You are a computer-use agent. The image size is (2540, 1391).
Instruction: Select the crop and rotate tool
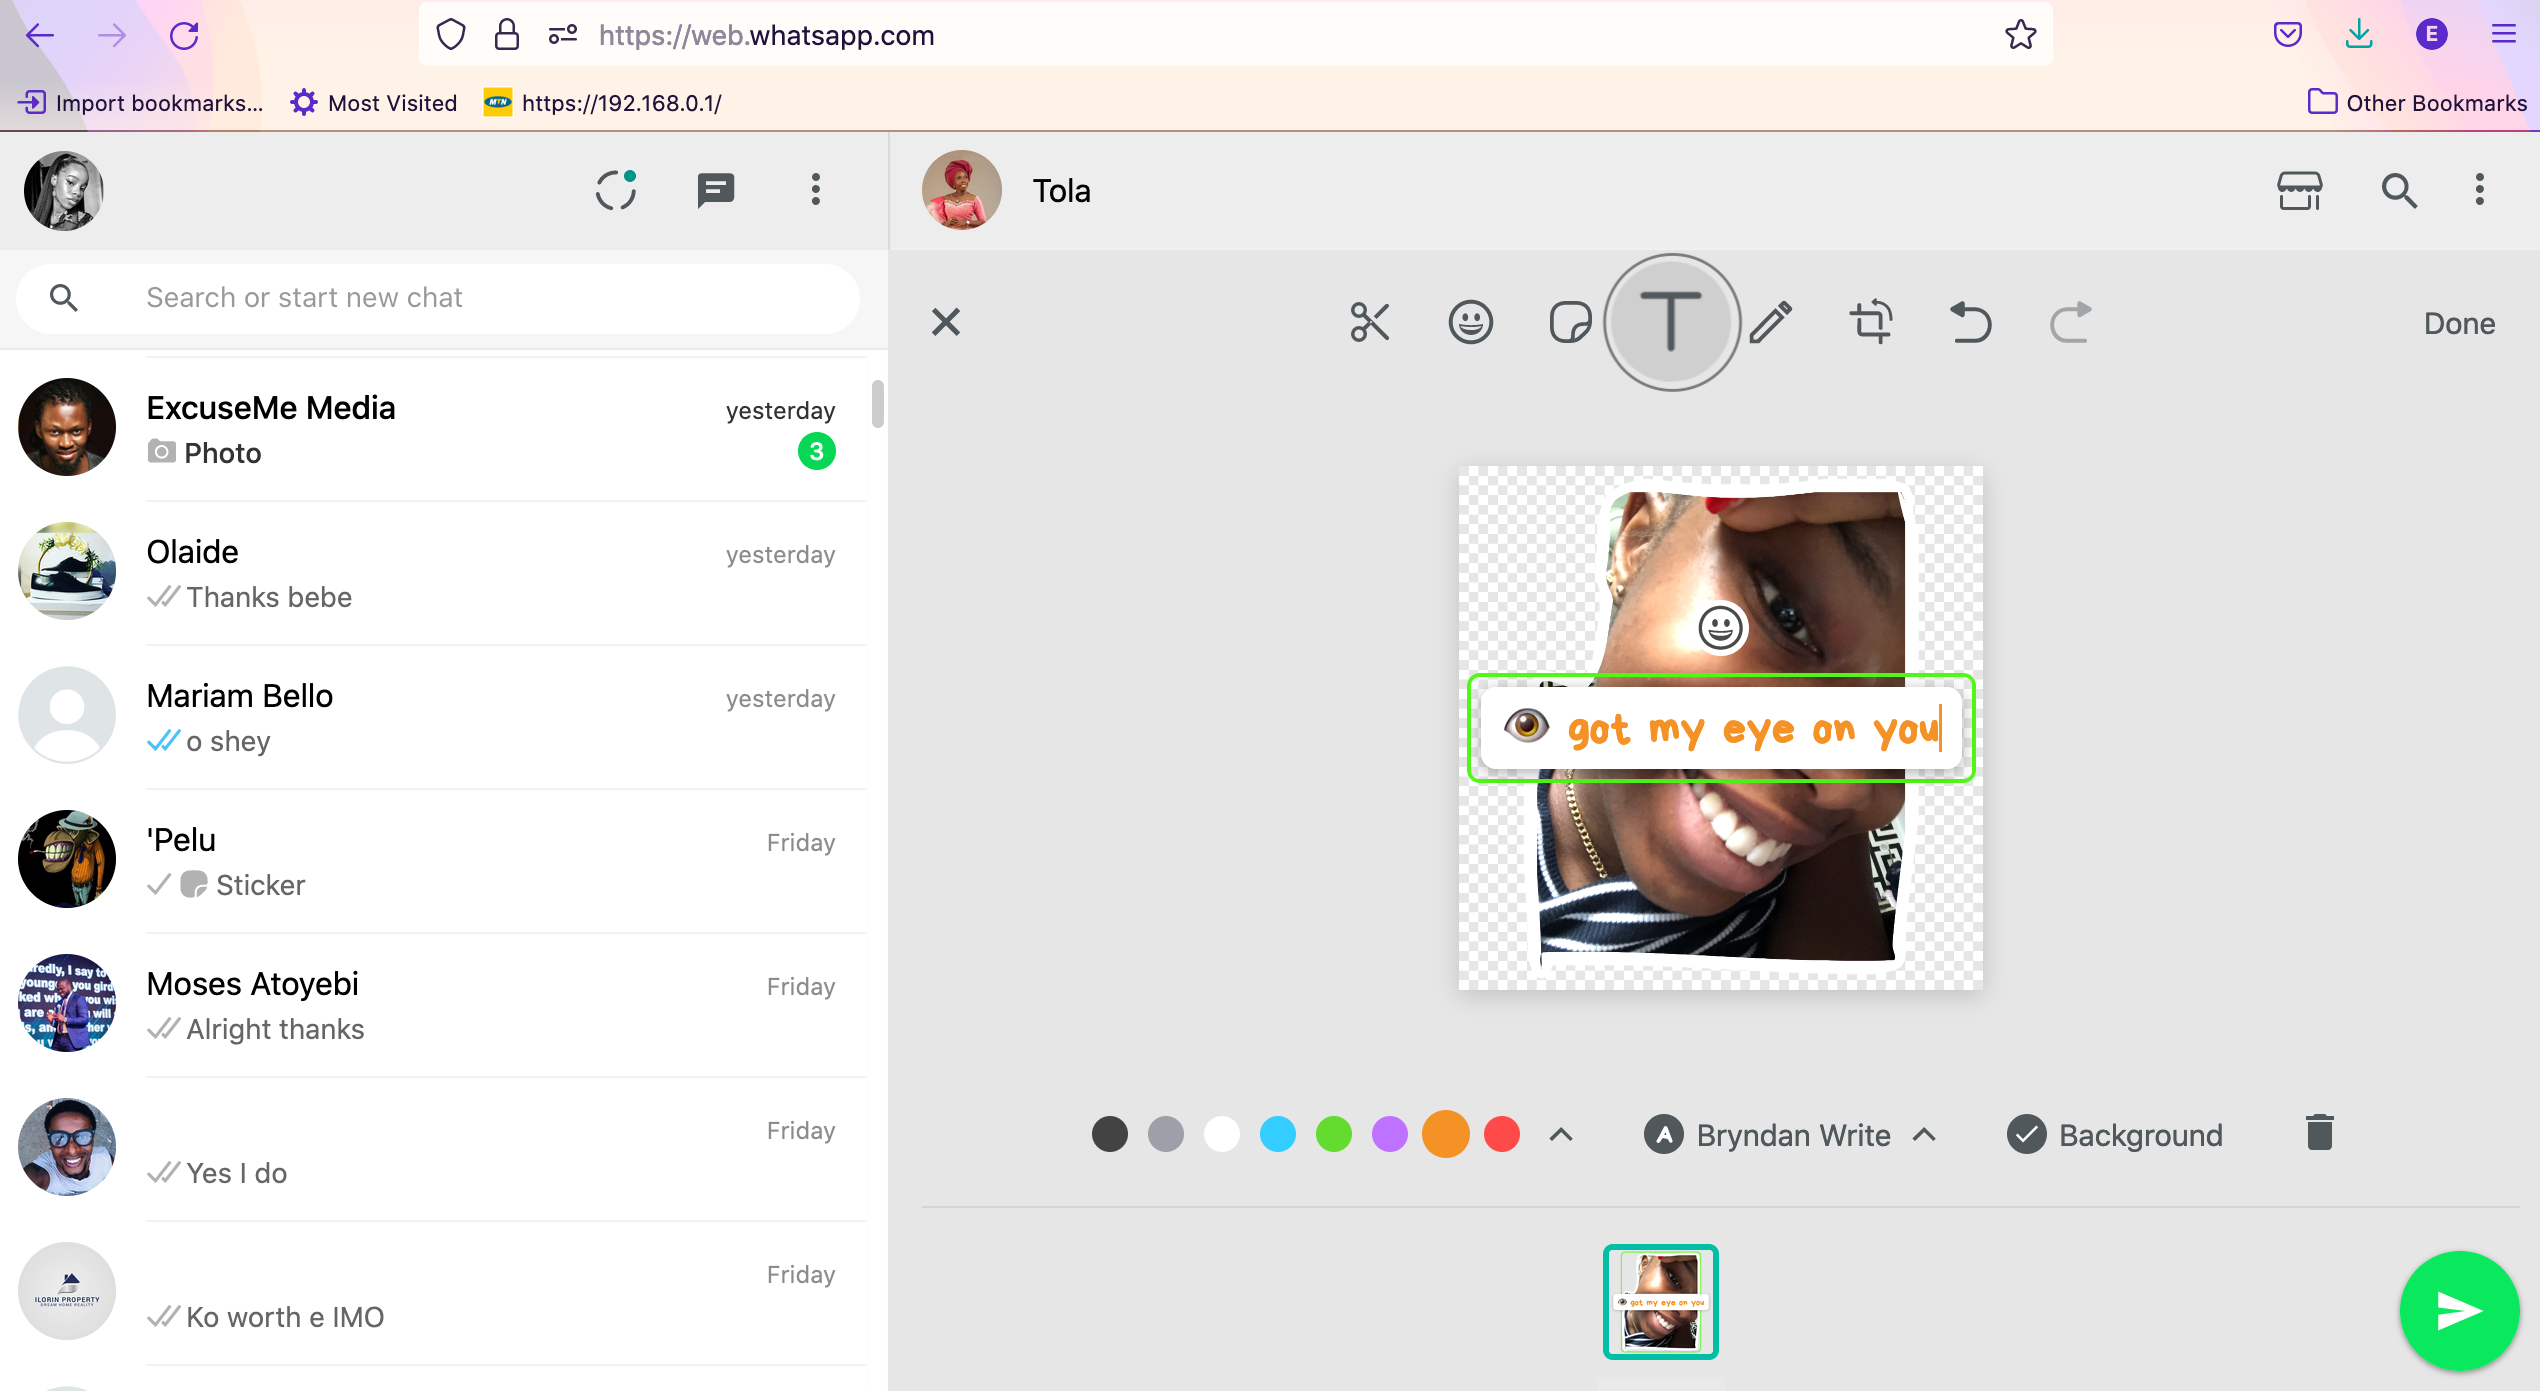point(1871,322)
